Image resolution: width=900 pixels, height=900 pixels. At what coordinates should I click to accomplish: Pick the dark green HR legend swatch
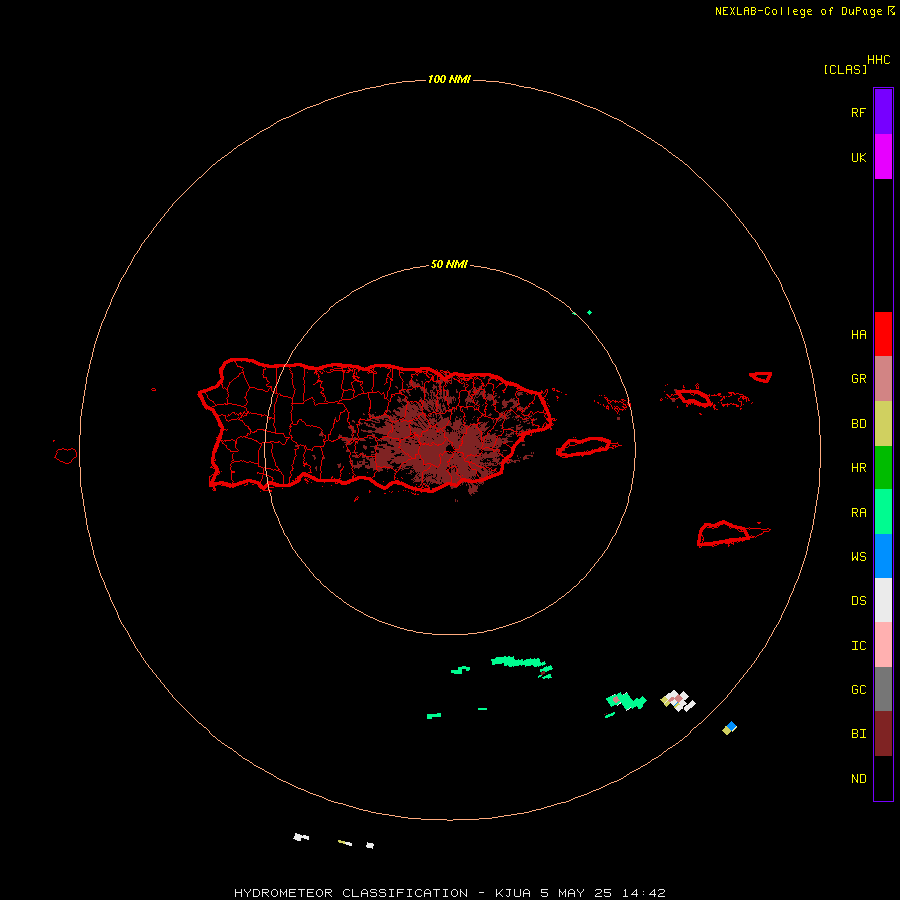coord(883,468)
